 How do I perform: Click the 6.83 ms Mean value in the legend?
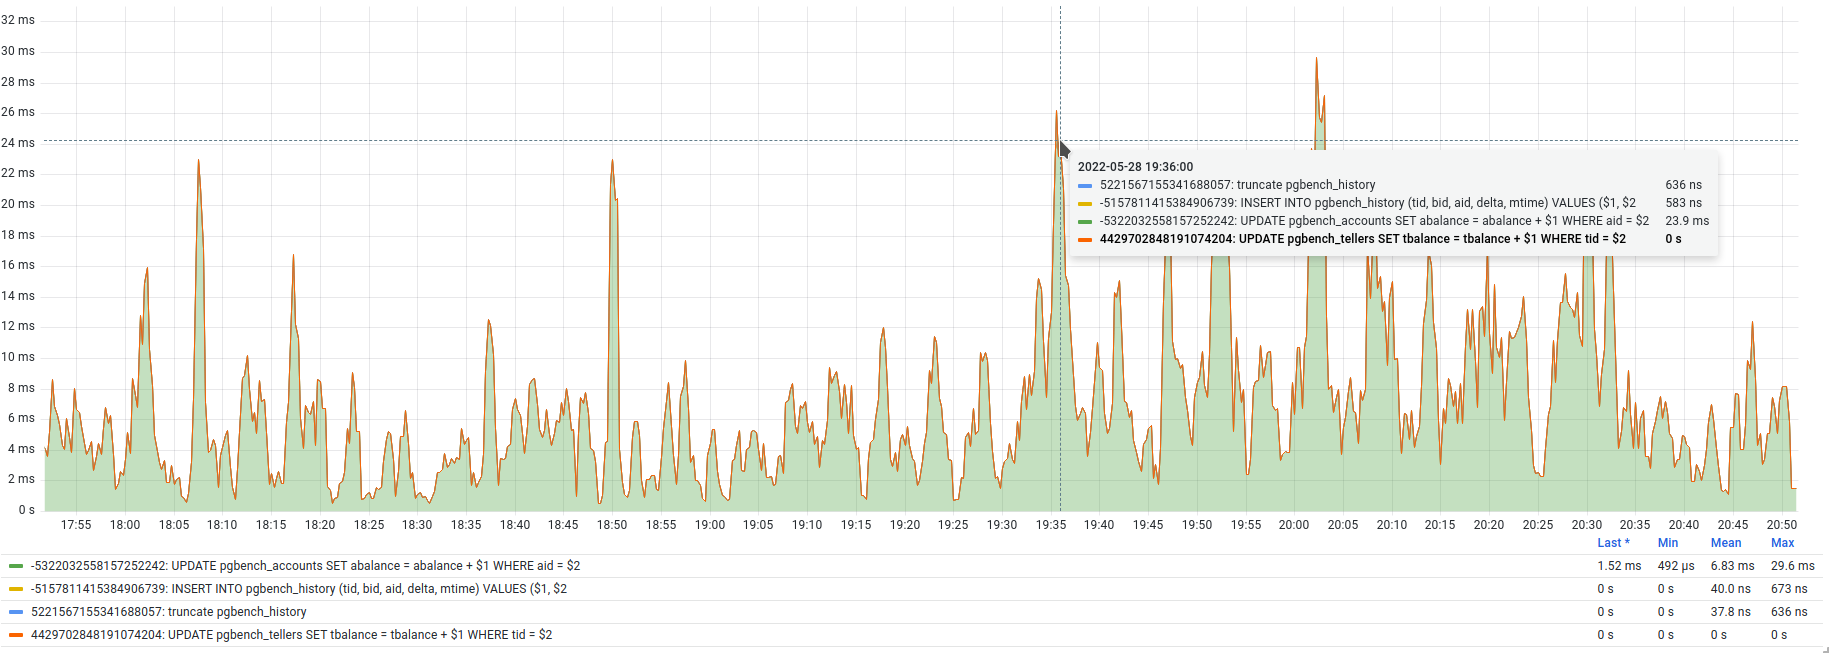[x=1732, y=566]
